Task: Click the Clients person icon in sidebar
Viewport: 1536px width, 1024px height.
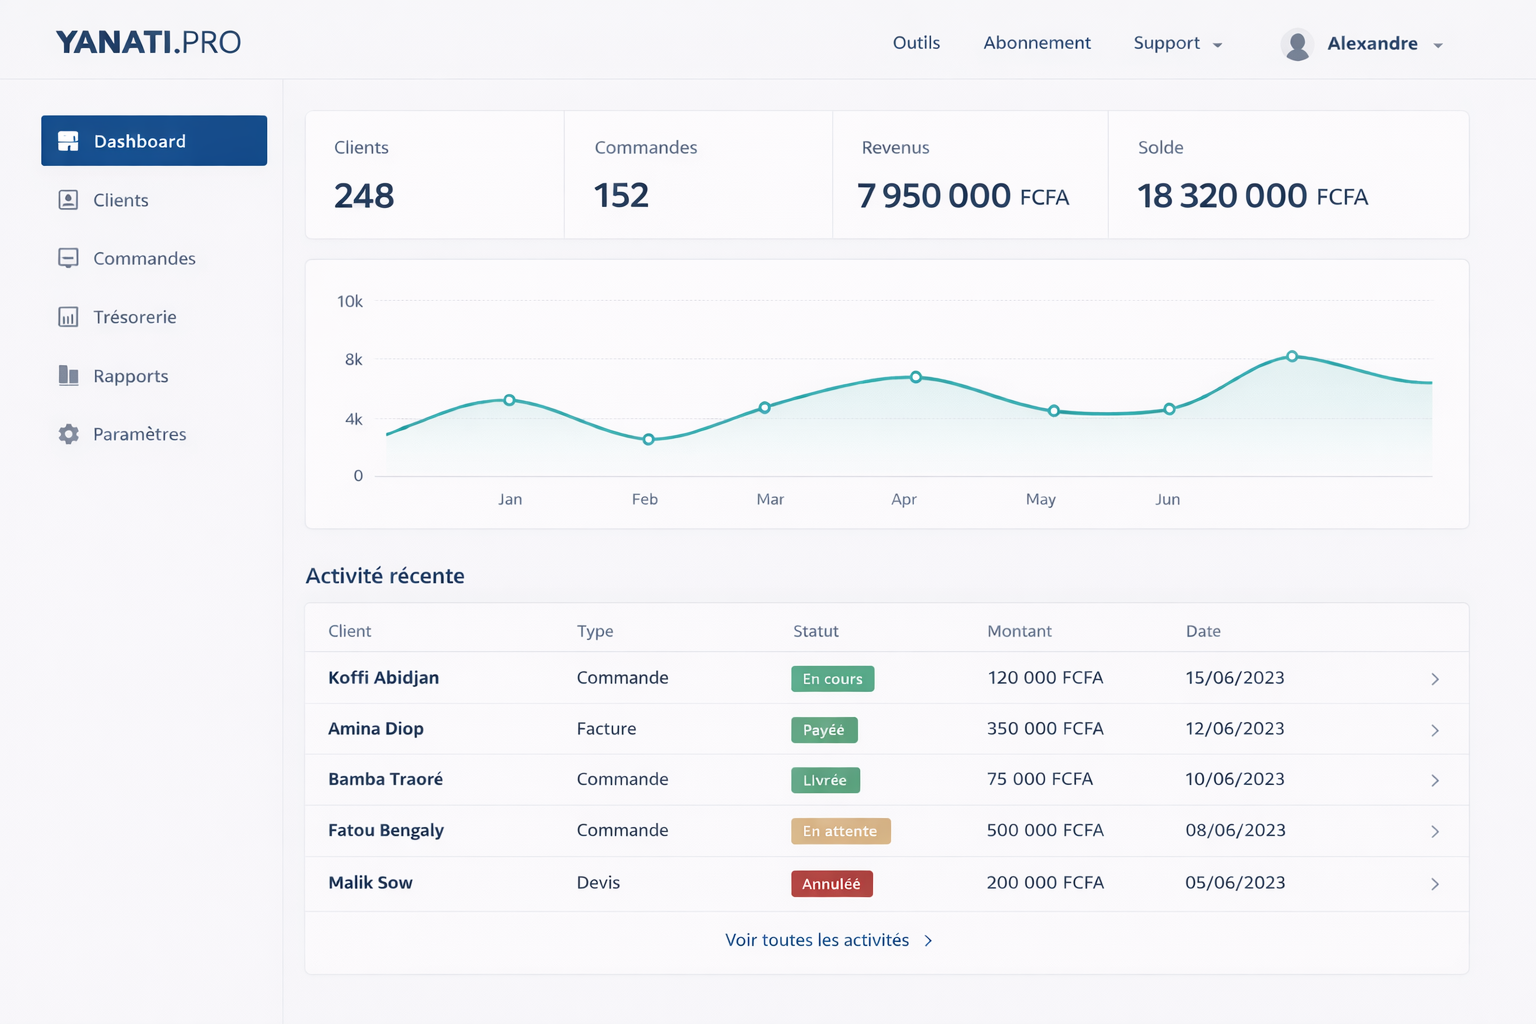Action: (x=68, y=200)
